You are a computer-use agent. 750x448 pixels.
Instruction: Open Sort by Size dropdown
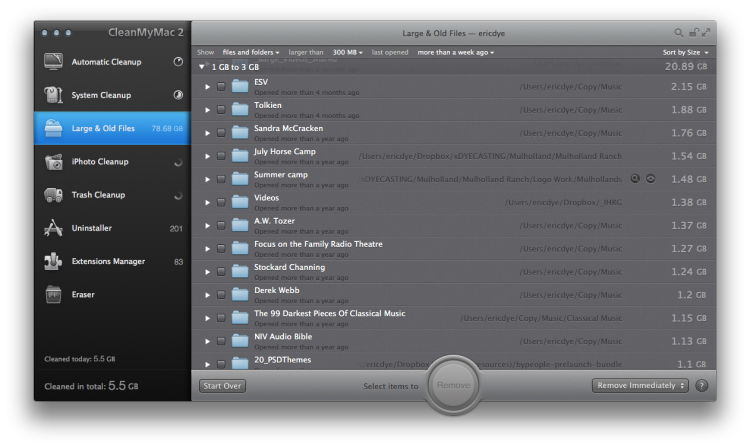tap(685, 52)
